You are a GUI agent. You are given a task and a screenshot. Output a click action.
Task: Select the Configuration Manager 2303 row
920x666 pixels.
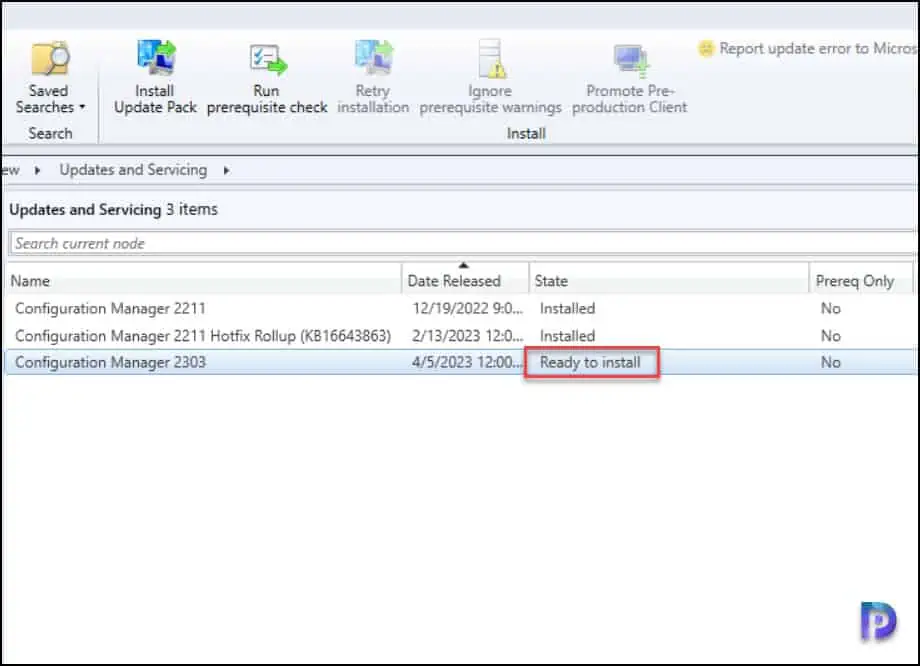pos(461,362)
